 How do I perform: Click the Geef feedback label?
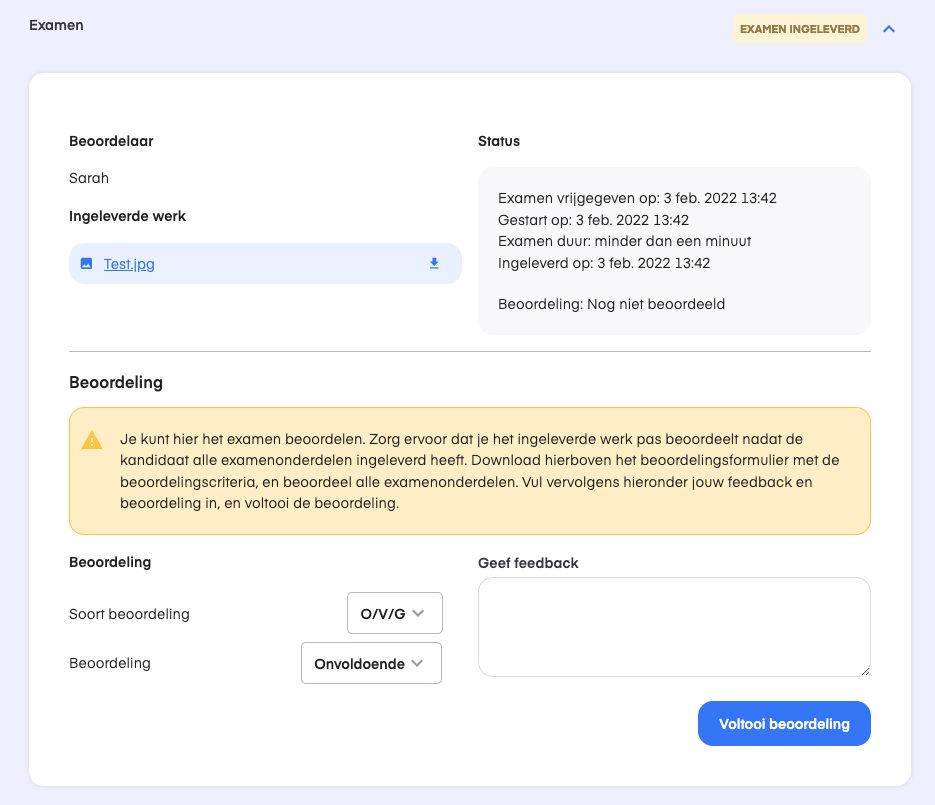point(528,563)
